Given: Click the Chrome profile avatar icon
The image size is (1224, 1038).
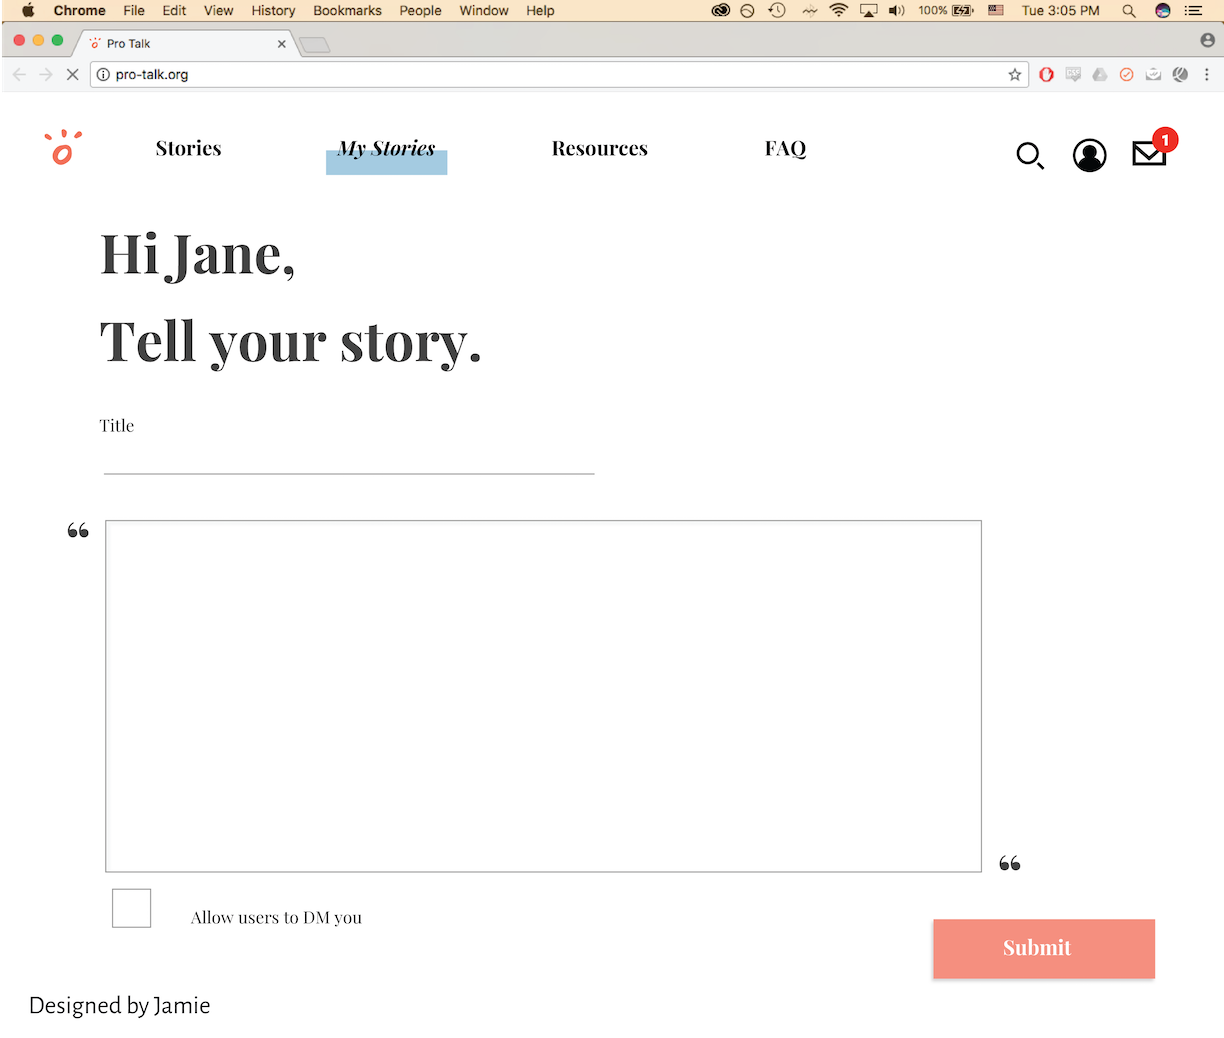Looking at the screenshot, I should [x=1208, y=40].
